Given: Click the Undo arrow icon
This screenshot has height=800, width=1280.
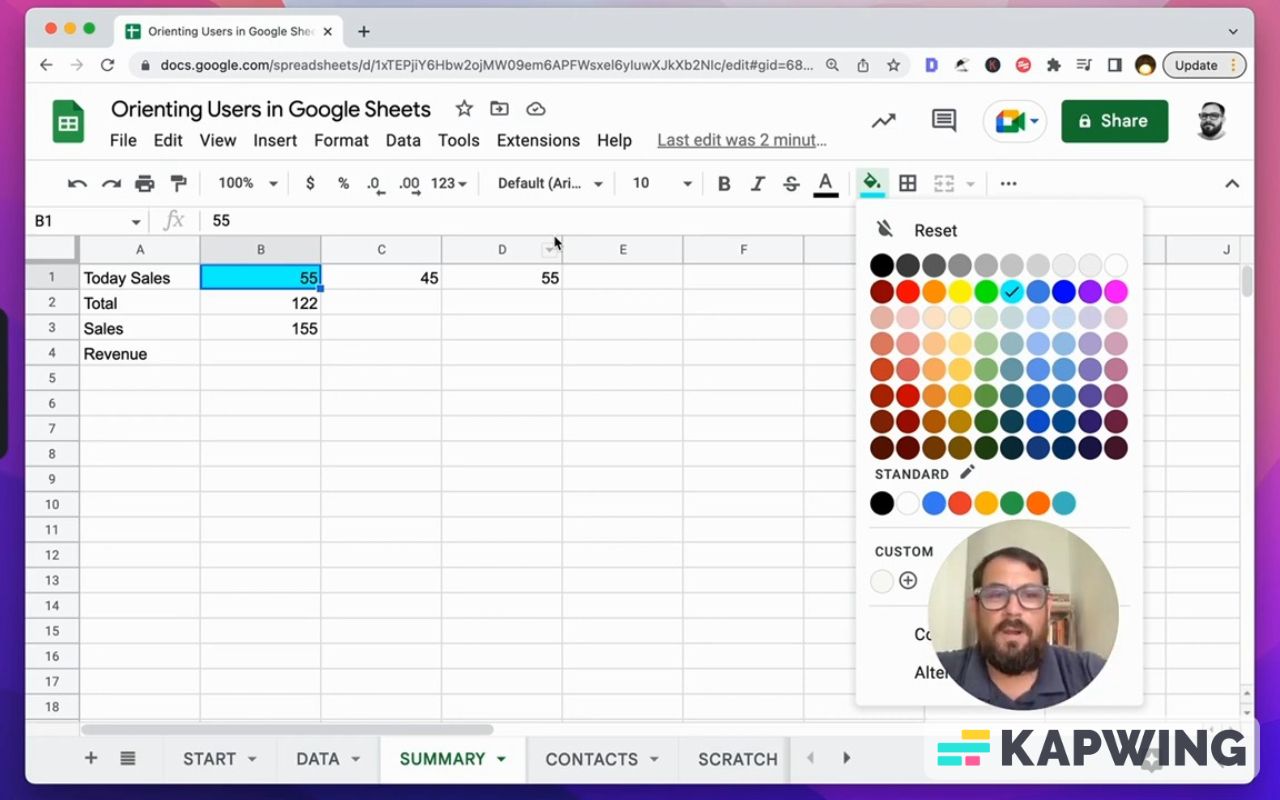Looking at the screenshot, I should (77, 184).
